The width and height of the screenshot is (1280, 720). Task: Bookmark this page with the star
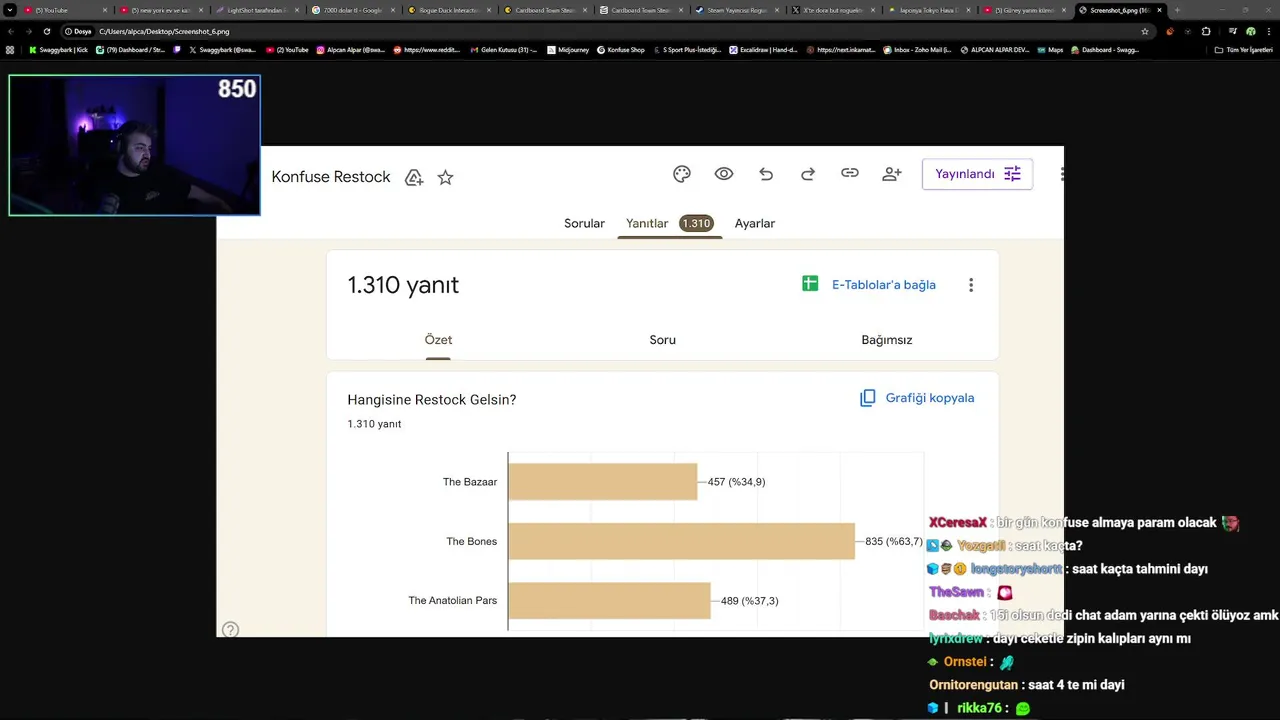point(1145,32)
